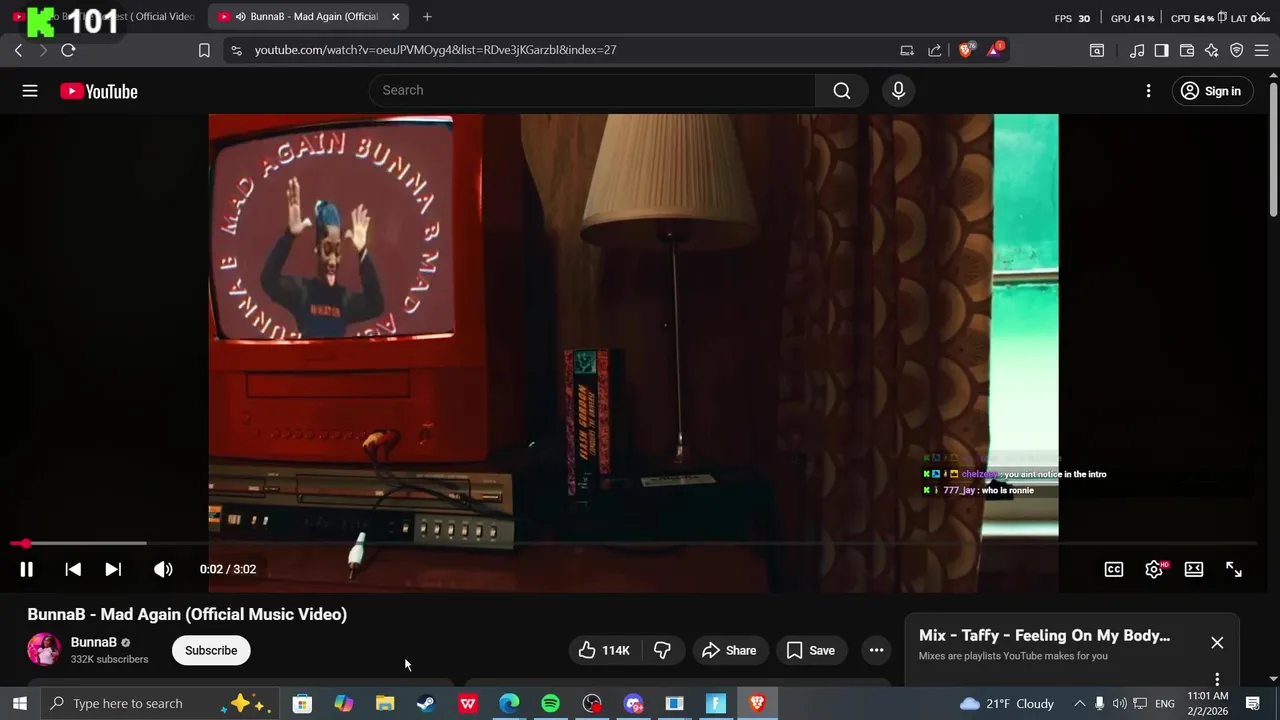Open options menu of the Mix playlist panel

pos(1217,679)
